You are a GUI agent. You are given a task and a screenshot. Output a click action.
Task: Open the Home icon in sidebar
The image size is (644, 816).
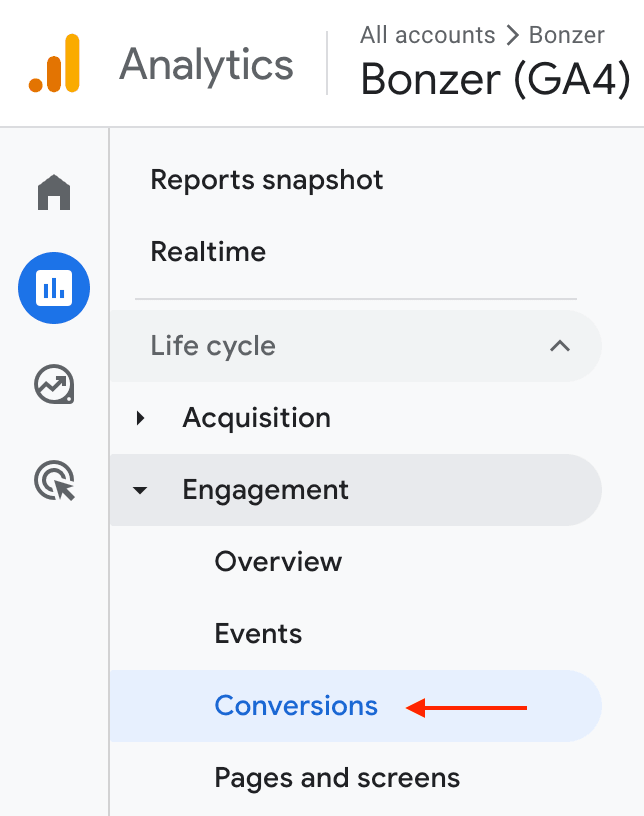(54, 192)
